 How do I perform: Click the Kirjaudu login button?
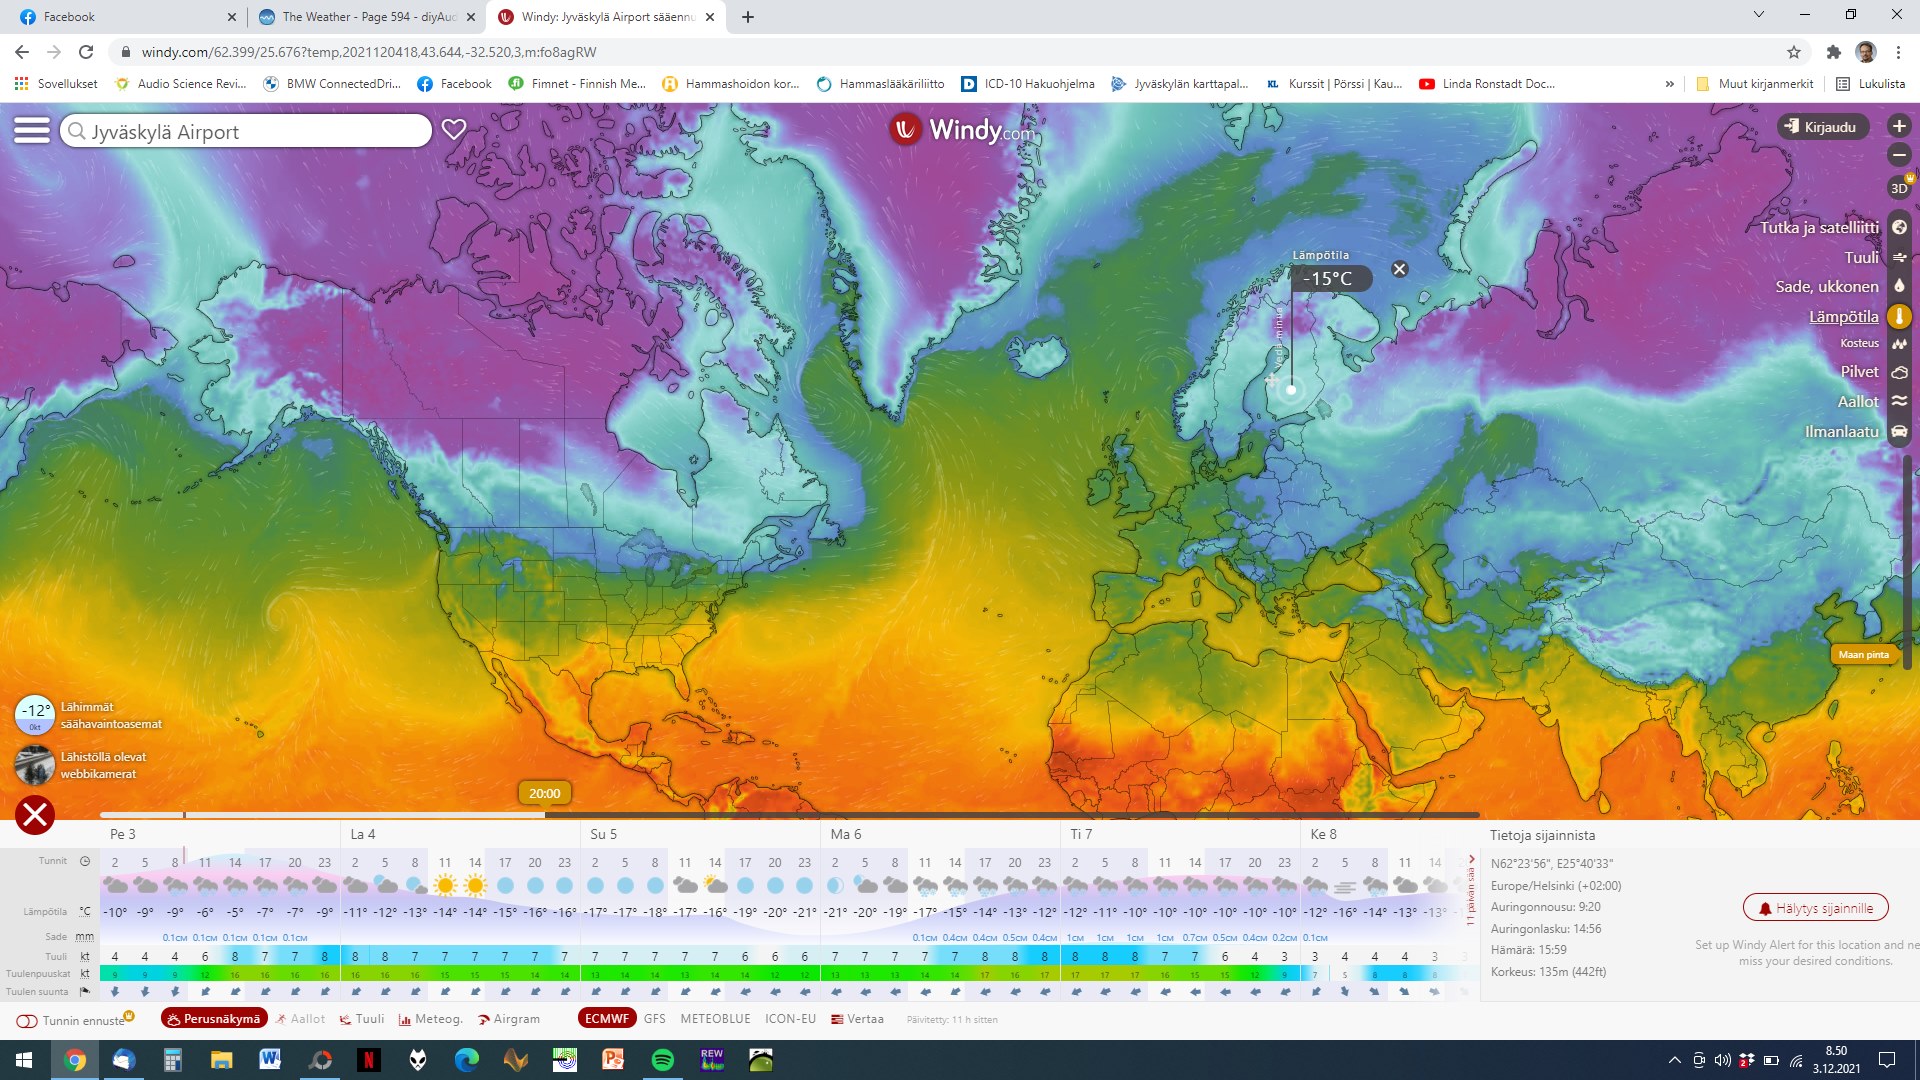coord(1822,127)
